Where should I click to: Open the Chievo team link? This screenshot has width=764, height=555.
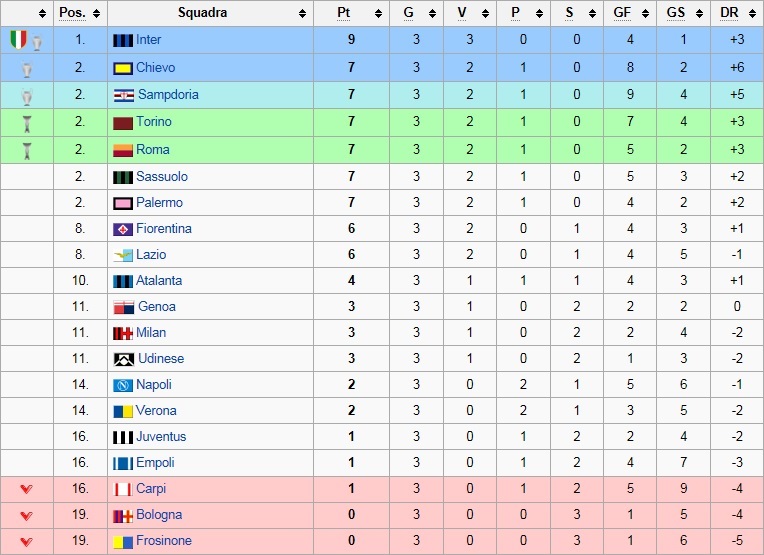(x=155, y=67)
